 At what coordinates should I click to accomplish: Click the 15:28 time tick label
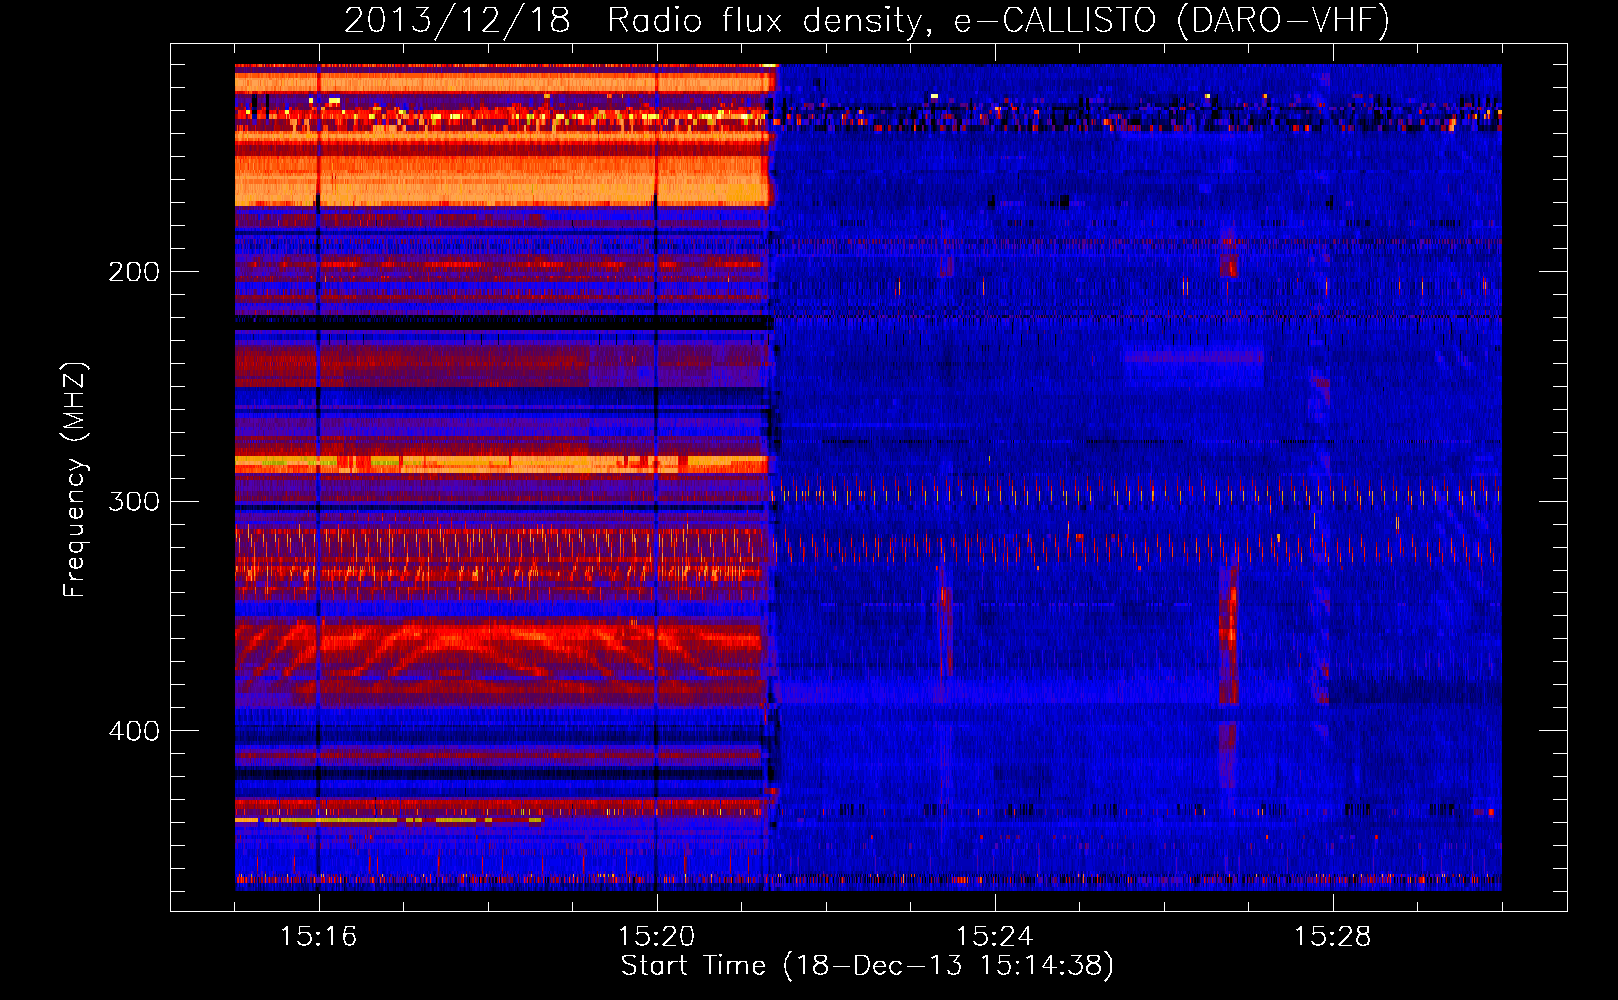[x=1332, y=936]
